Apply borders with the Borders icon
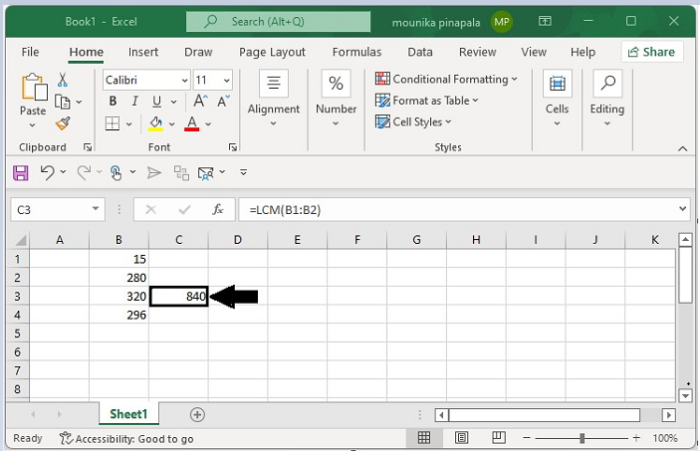700x451 pixels. 112,123
